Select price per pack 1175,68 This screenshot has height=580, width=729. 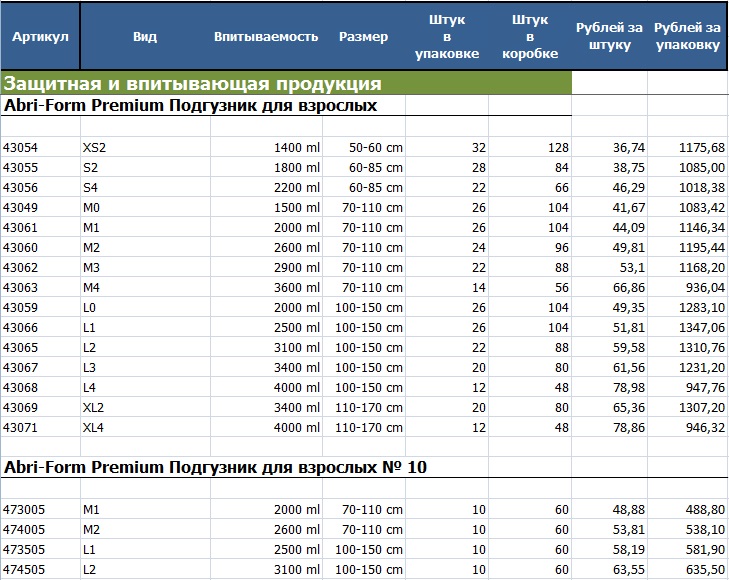[688, 147]
